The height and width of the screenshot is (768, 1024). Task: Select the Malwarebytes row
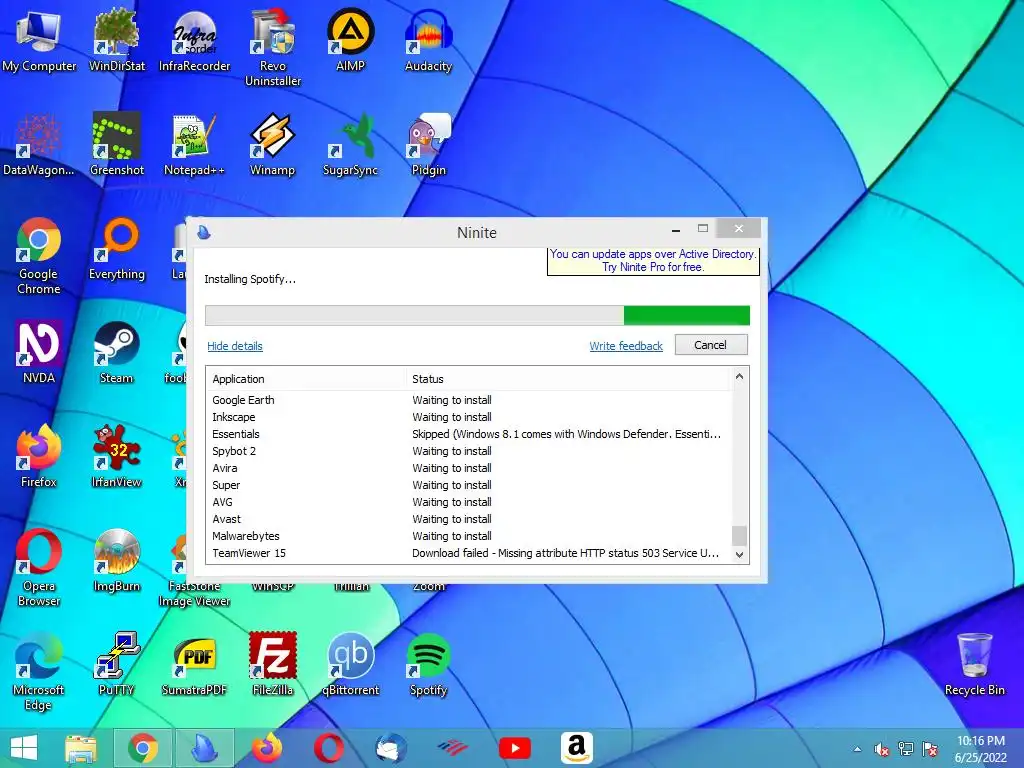pyautogui.click(x=469, y=536)
